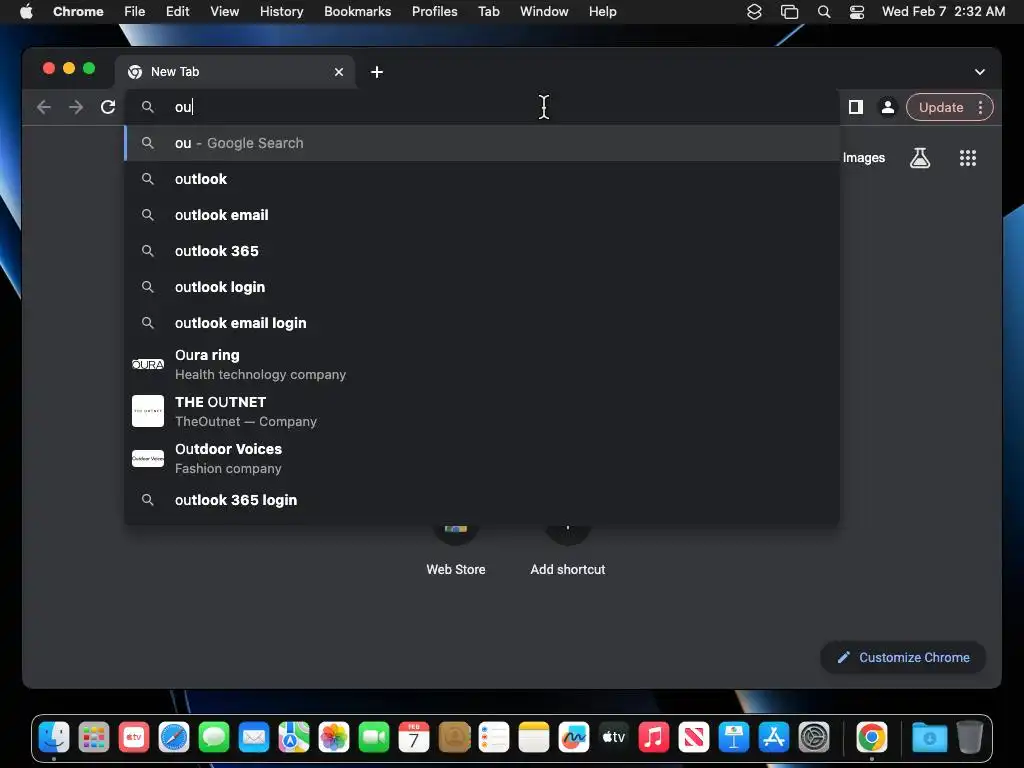Open the side panel icon
The height and width of the screenshot is (768, 1024).
(x=856, y=107)
